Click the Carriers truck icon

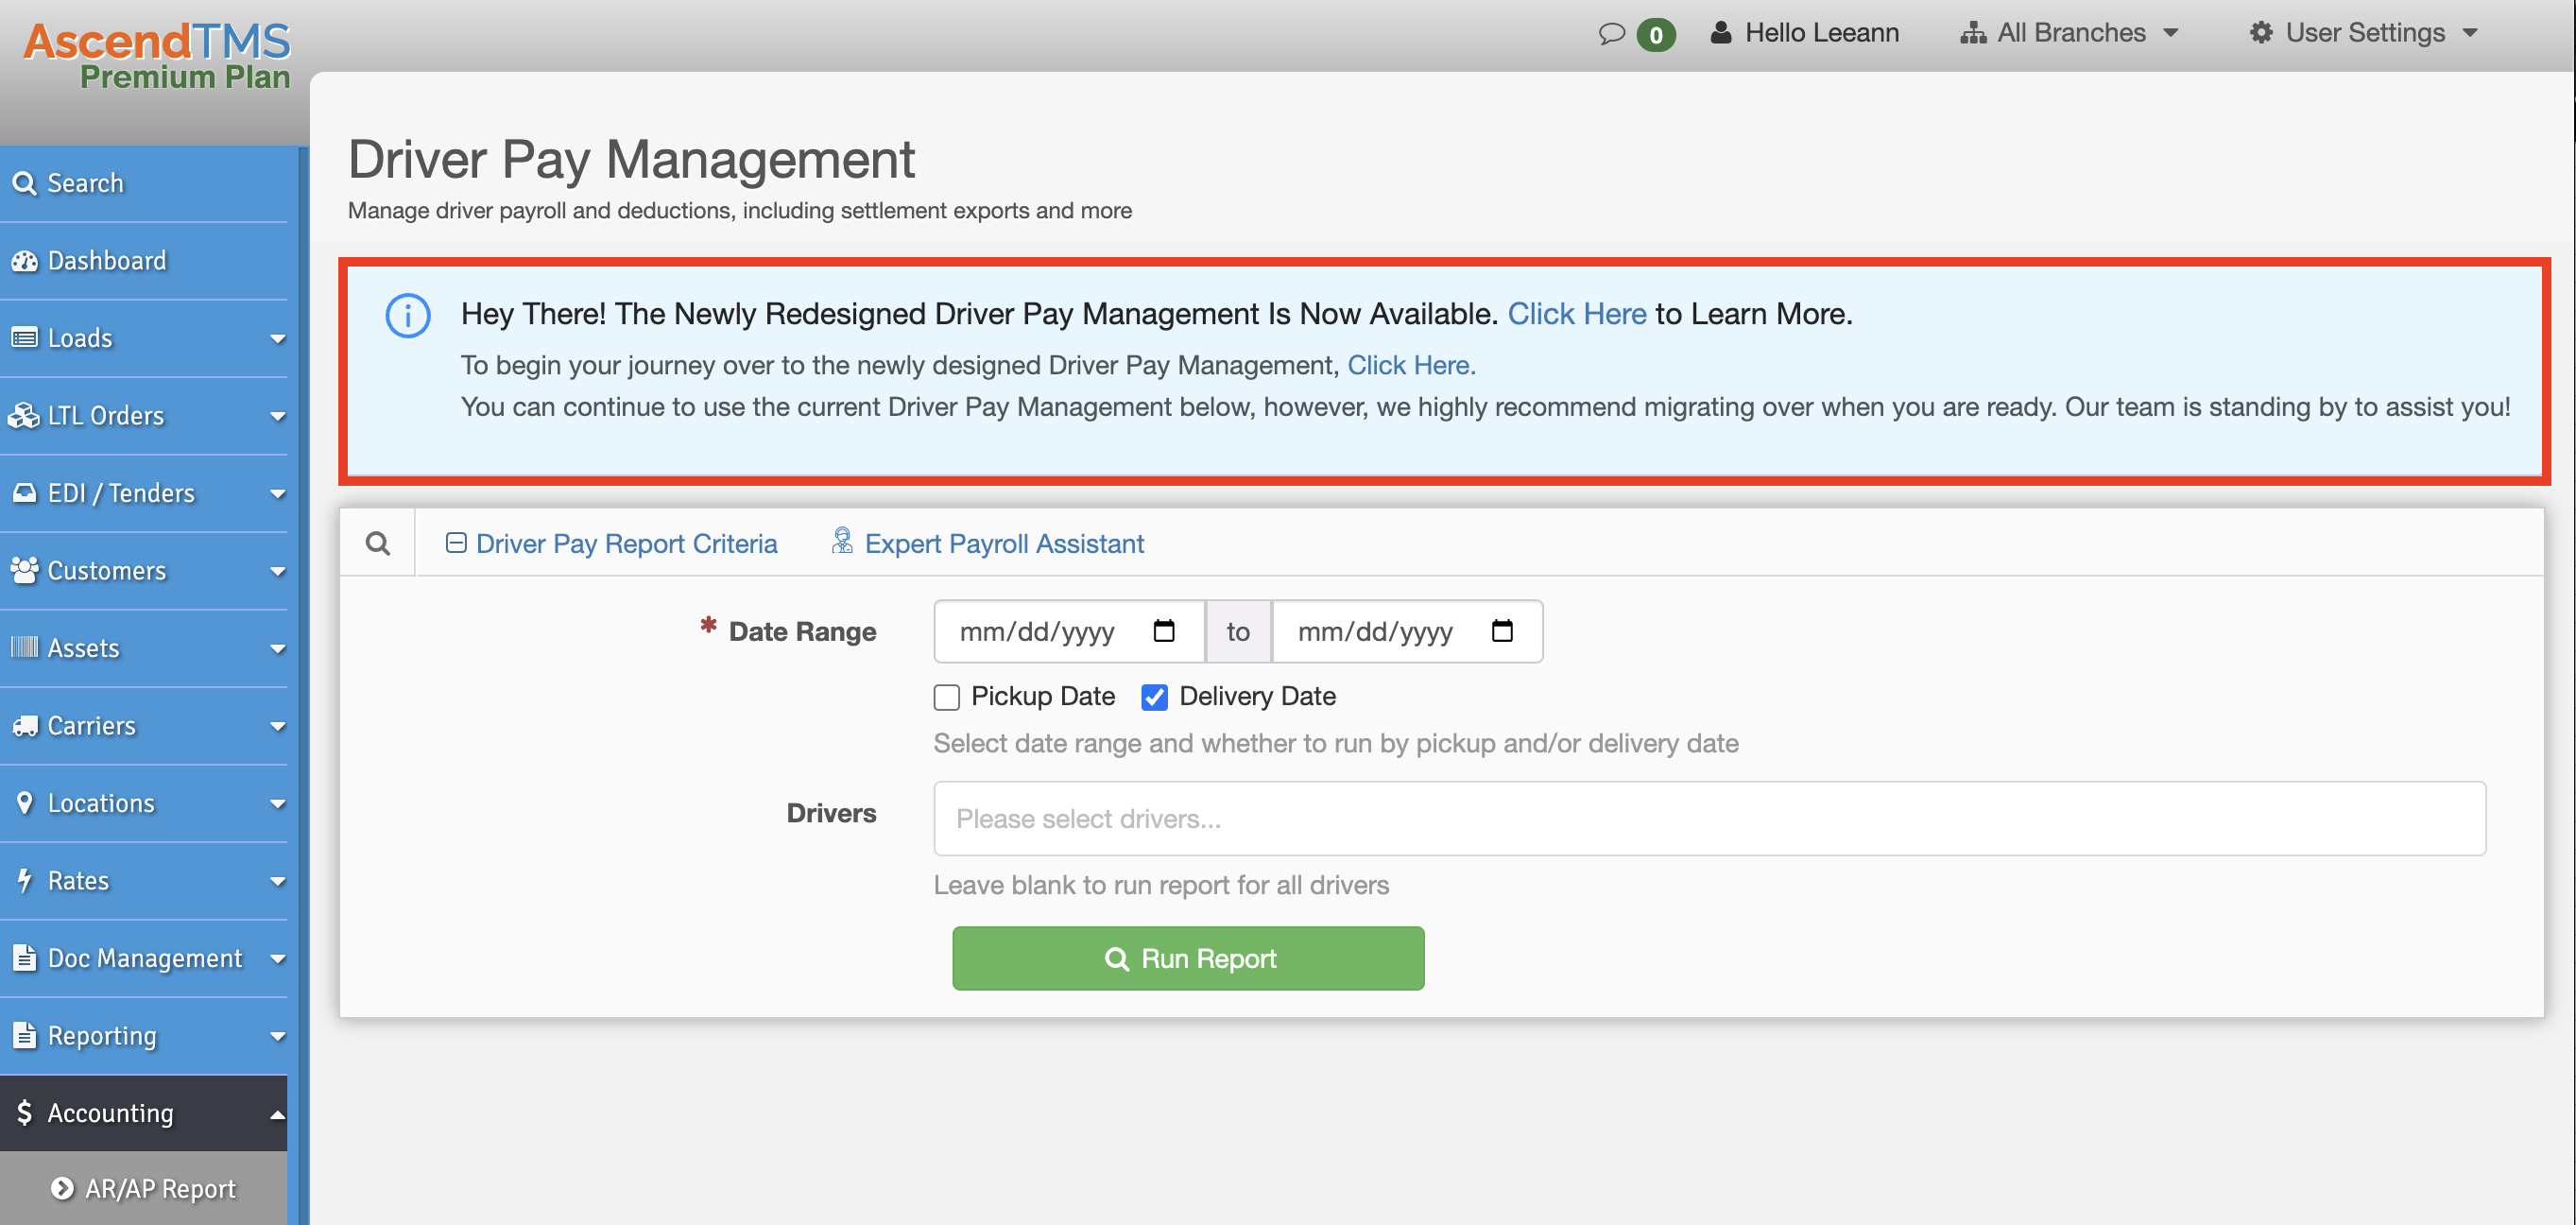pos(24,726)
